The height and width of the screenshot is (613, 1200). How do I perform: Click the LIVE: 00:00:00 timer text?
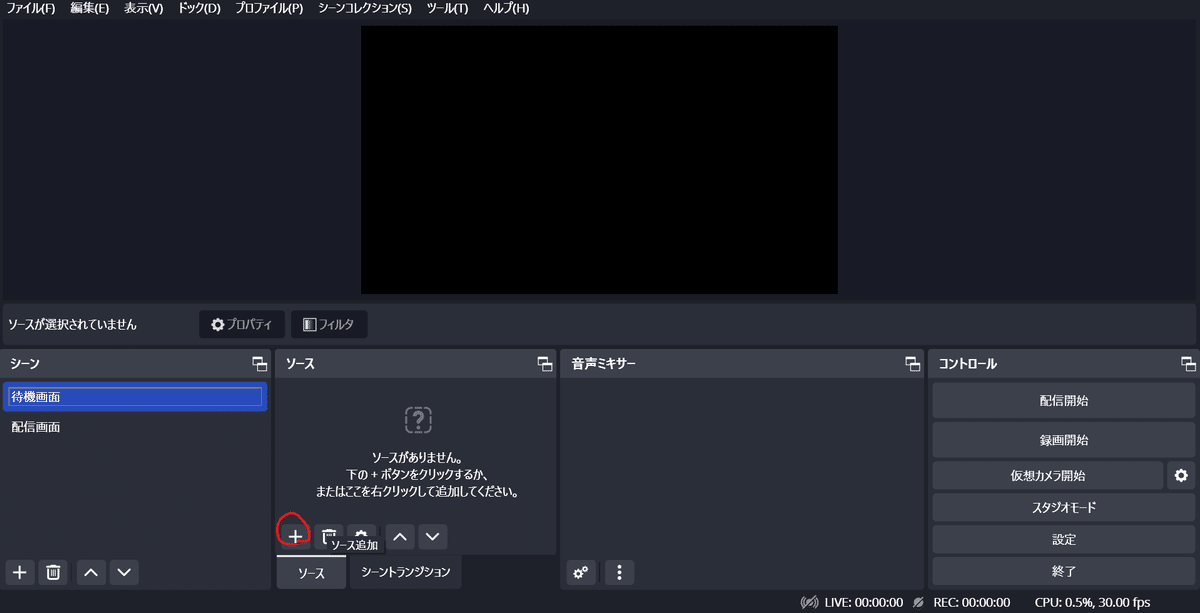(x=864, y=603)
